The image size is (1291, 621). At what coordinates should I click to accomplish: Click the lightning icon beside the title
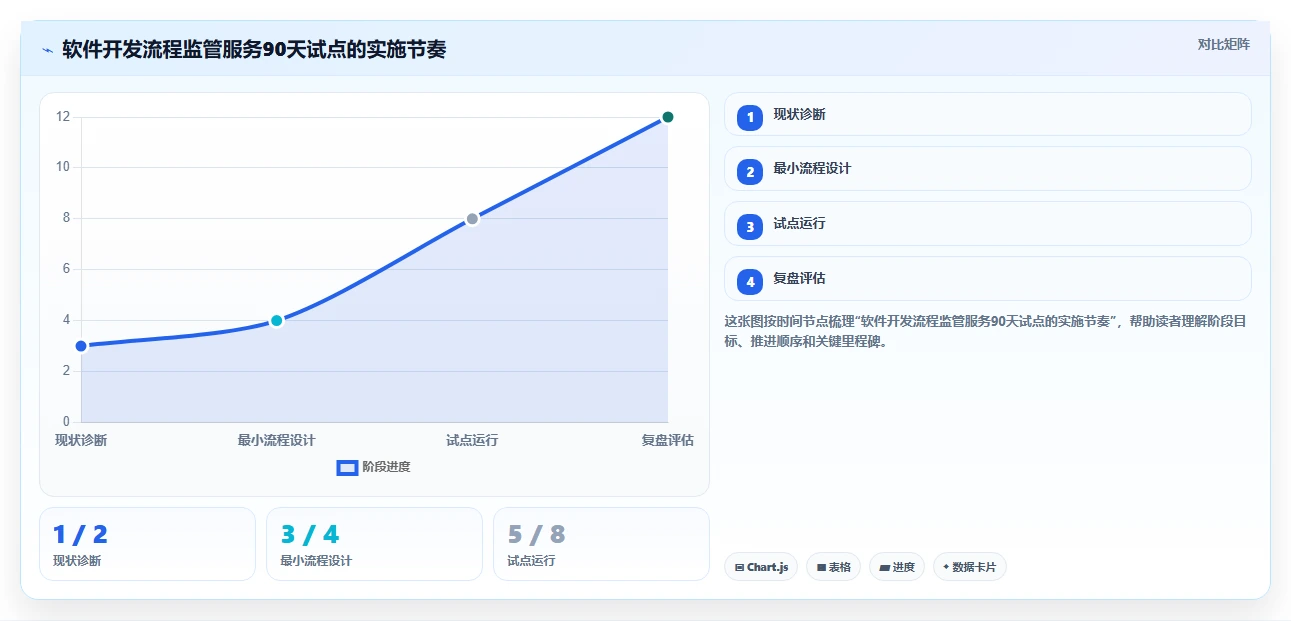tap(47, 50)
